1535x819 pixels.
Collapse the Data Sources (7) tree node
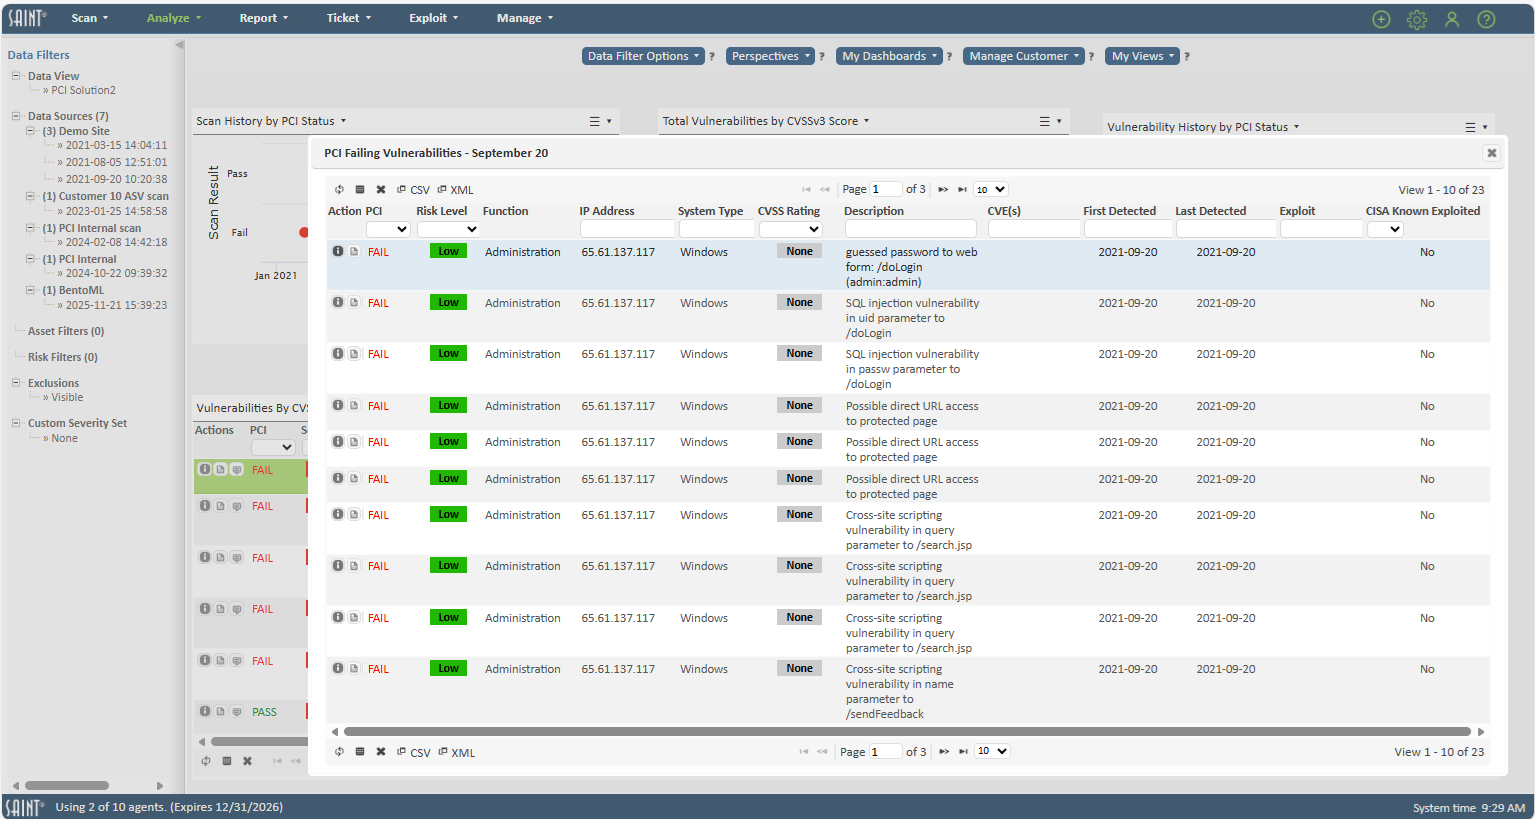click(14, 116)
